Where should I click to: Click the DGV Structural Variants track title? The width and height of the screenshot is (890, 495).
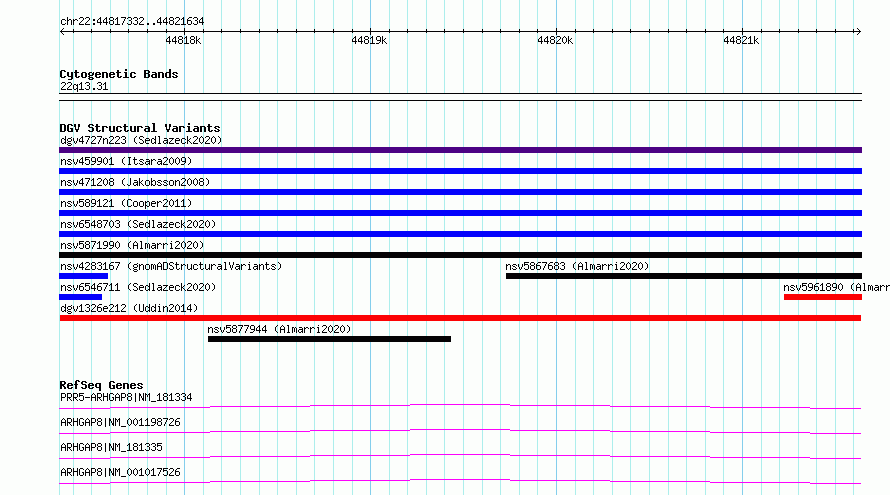pos(140,128)
